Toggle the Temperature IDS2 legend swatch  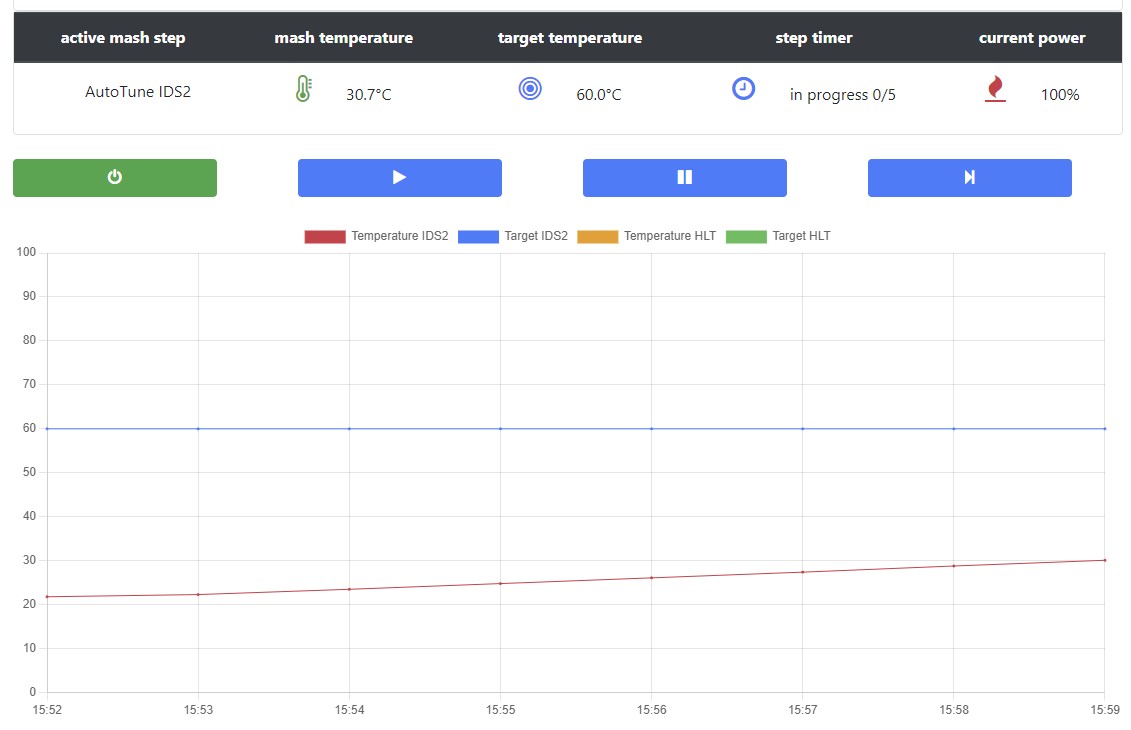pyautogui.click(x=324, y=237)
